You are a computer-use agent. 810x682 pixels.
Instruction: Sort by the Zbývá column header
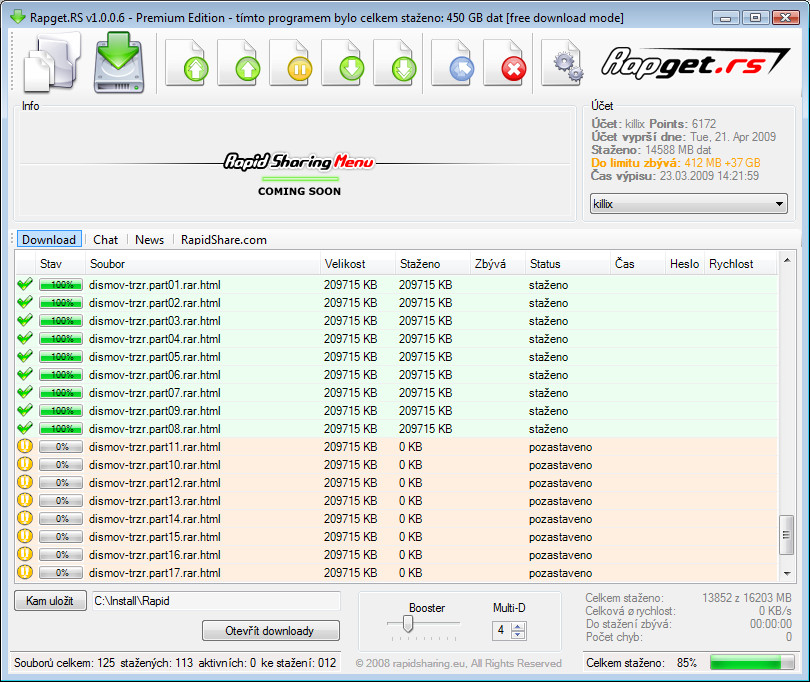point(497,264)
